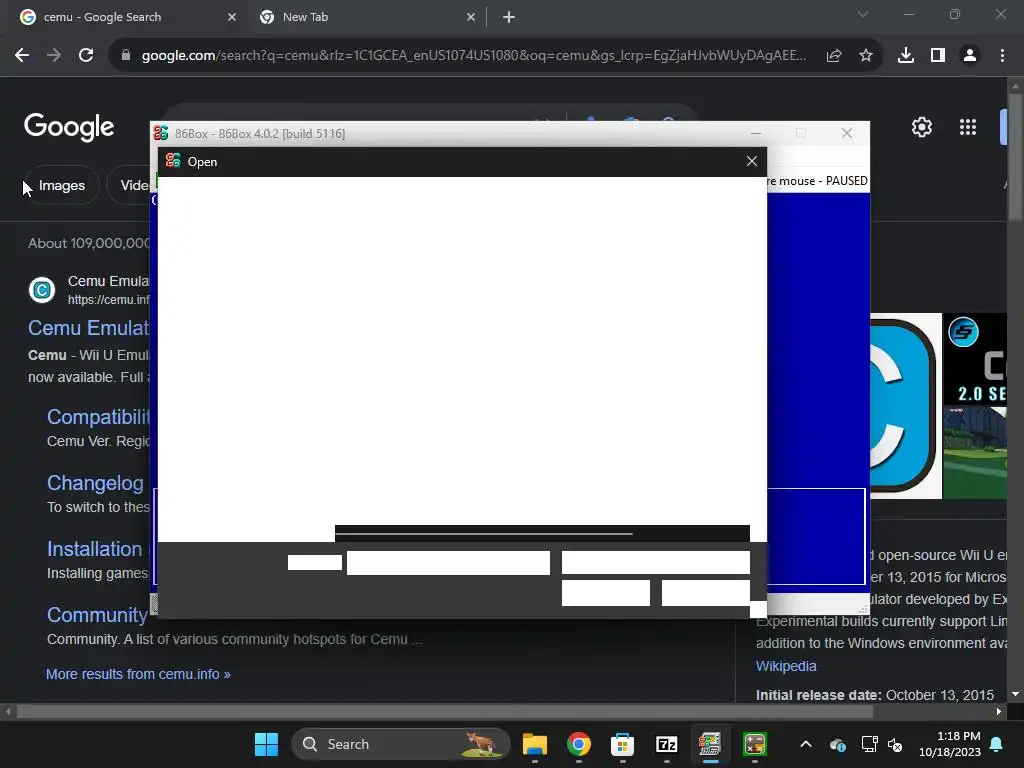The height and width of the screenshot is (768, 1024).
Task: Minimize the 86Box window
Action: (756, 133)
